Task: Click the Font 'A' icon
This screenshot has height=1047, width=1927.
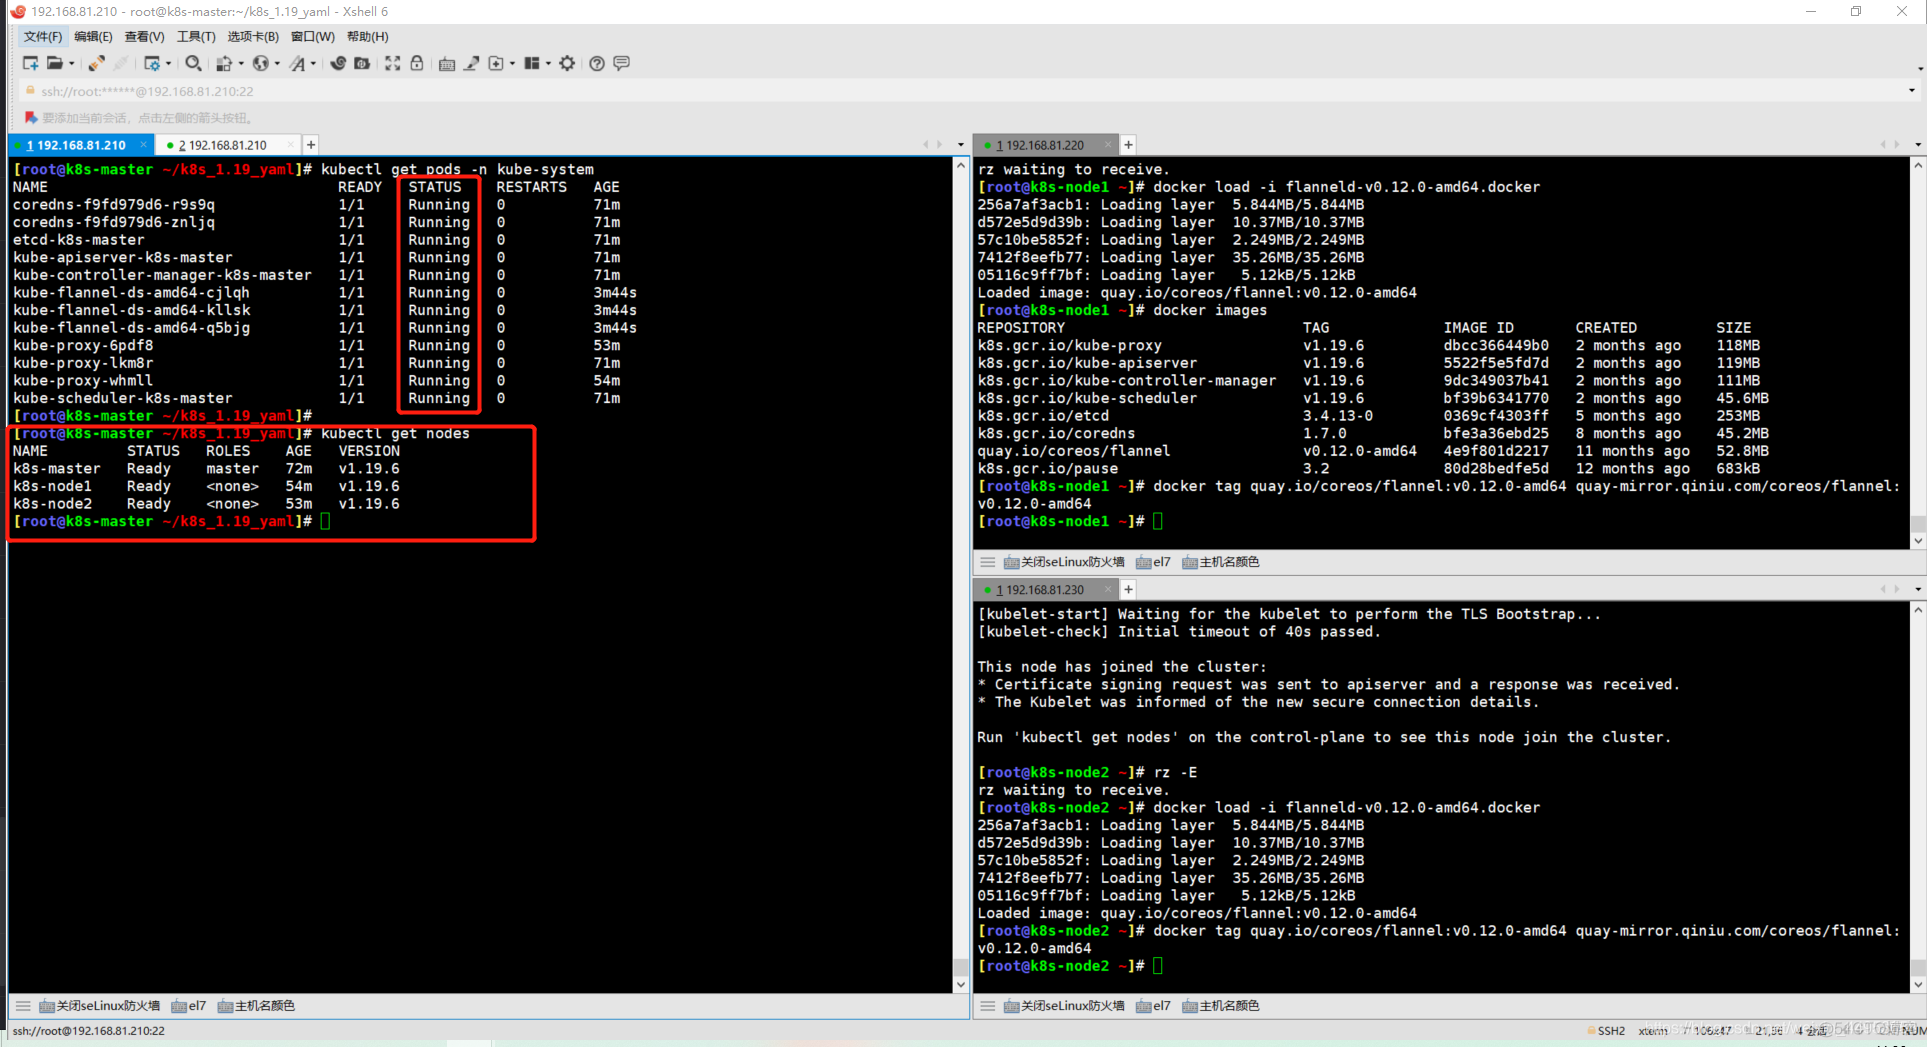Action: tap(297, 63)
